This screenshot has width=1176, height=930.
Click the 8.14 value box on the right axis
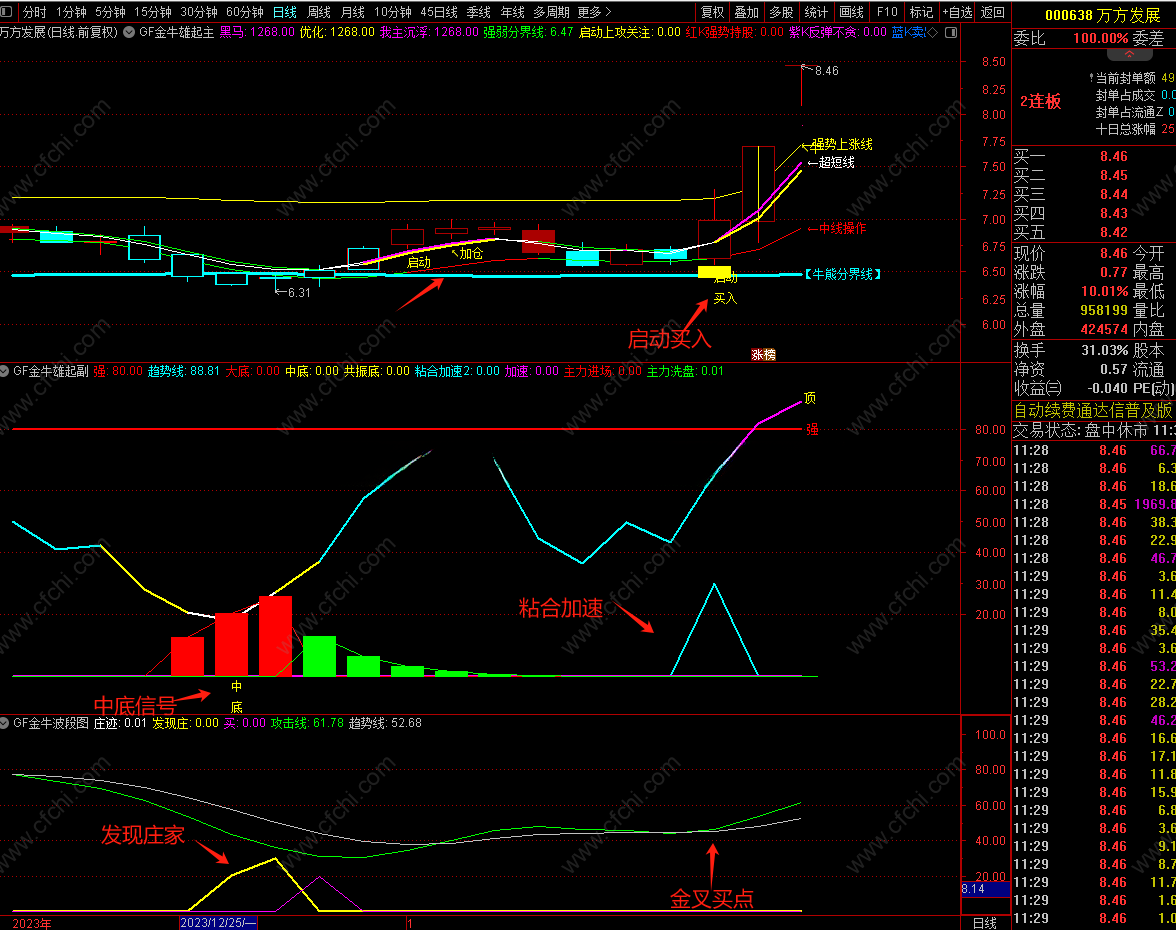click(x=985, y=889)
